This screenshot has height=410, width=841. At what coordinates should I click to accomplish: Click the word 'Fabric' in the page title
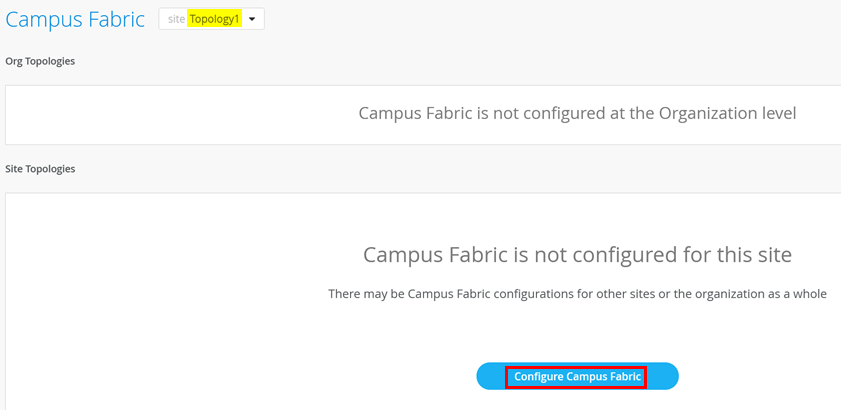113,19
